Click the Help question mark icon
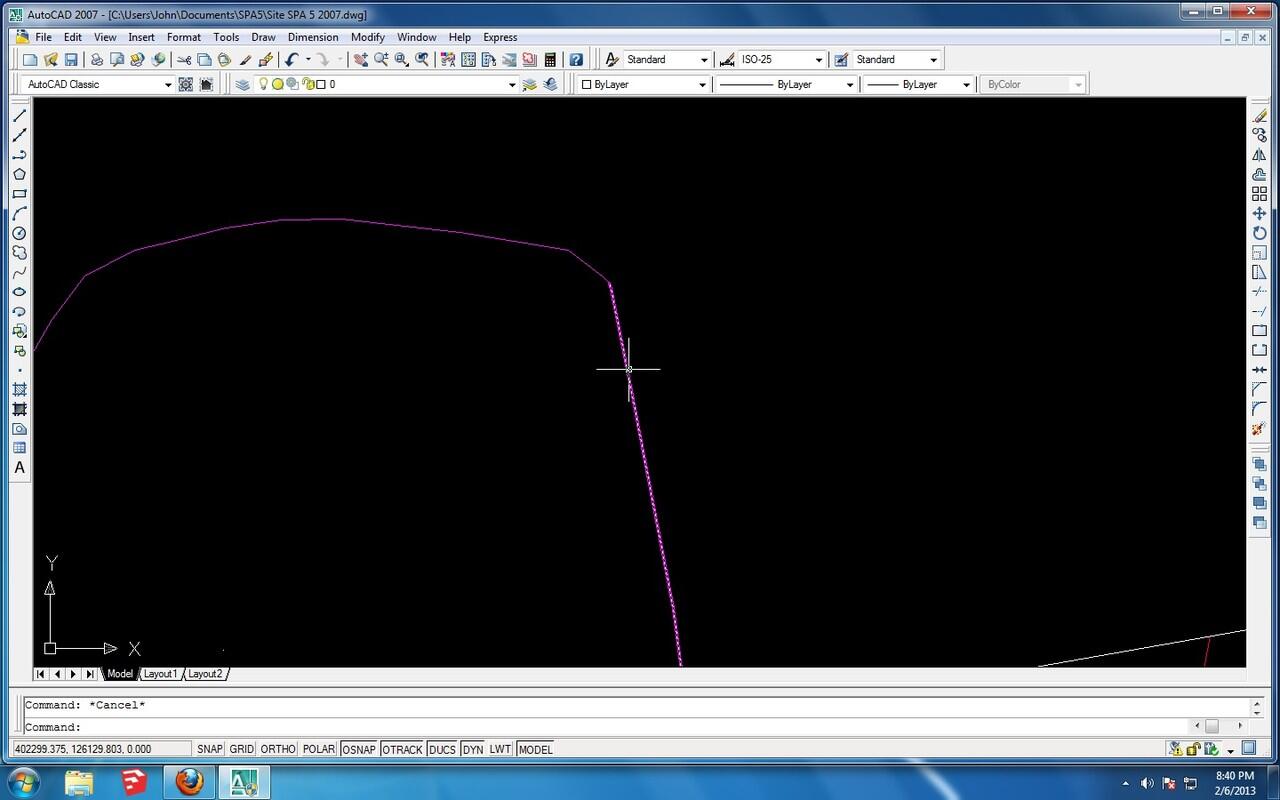1280x800 pixels. [x=576, y=60]
